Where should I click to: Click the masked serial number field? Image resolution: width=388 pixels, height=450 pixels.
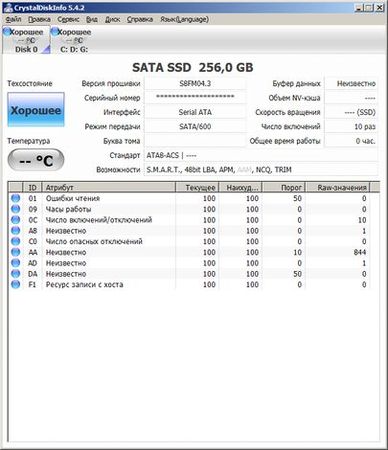tap(195, 98)
